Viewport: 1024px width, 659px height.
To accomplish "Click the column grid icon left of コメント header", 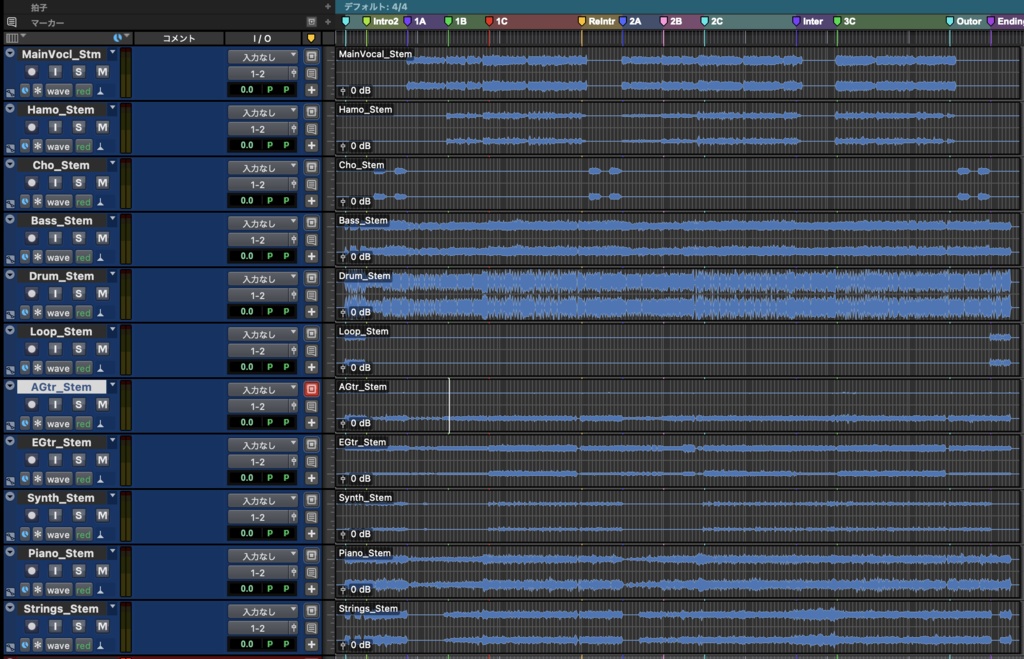I will tap(12, 38).
